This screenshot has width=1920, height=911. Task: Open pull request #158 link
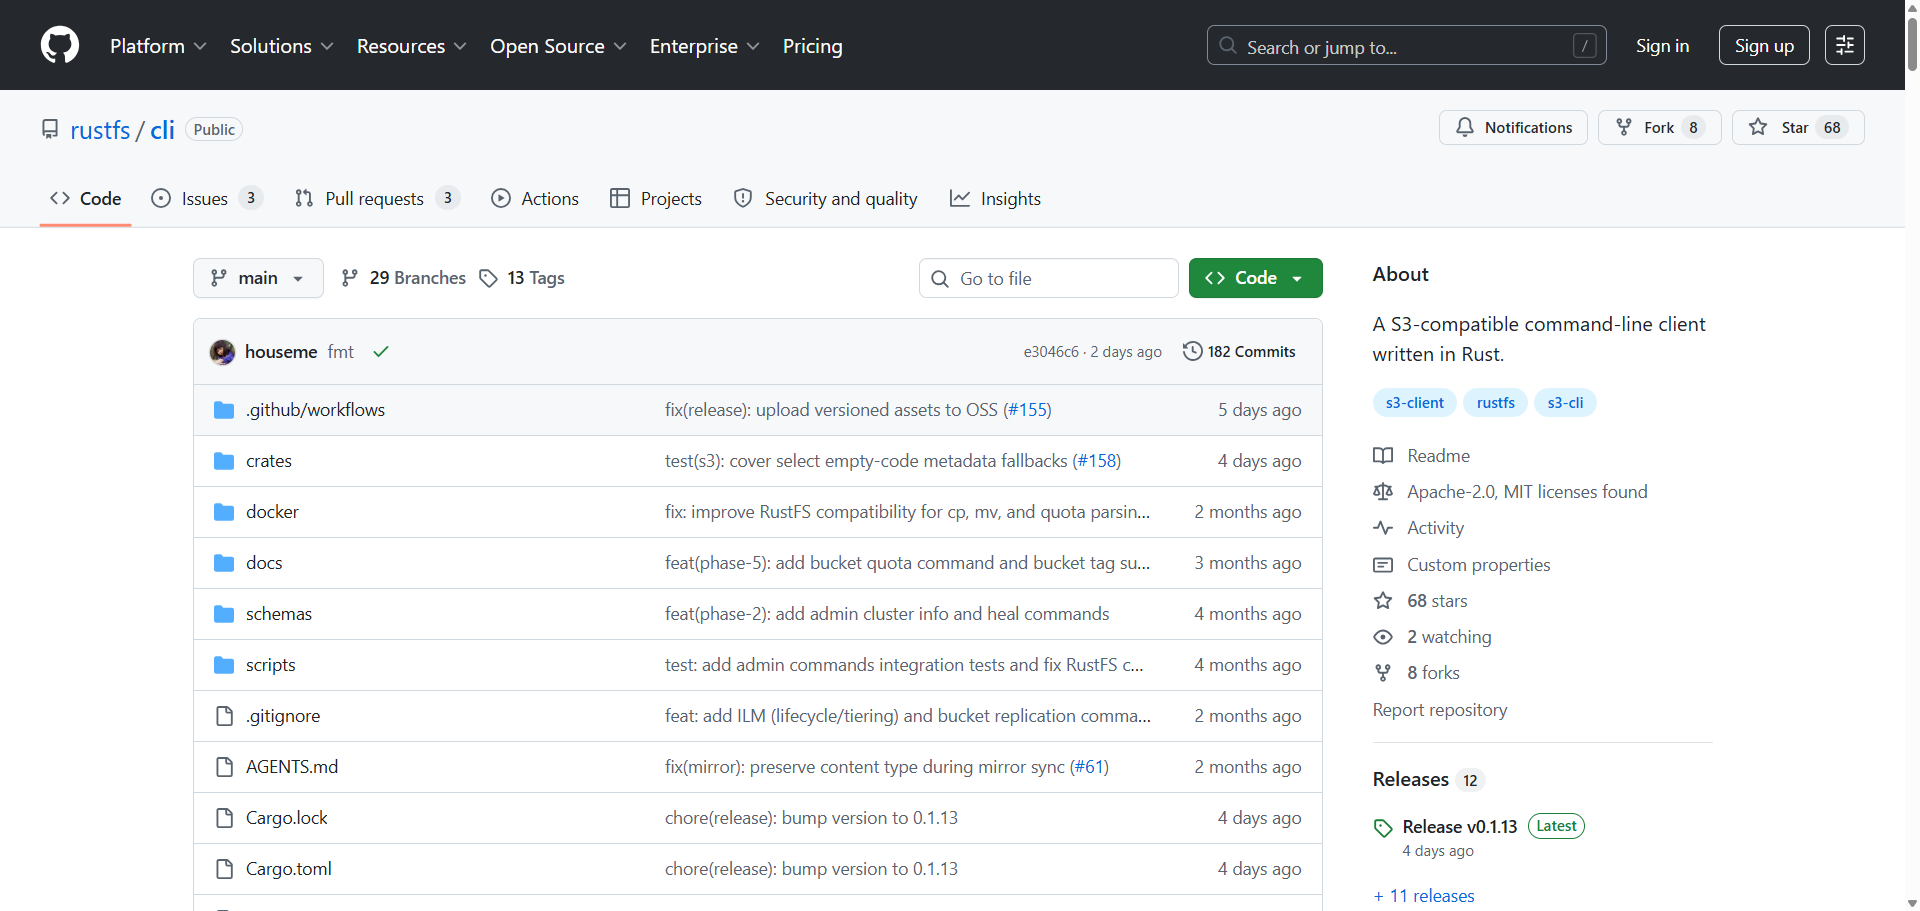[x=1097, y=461]
